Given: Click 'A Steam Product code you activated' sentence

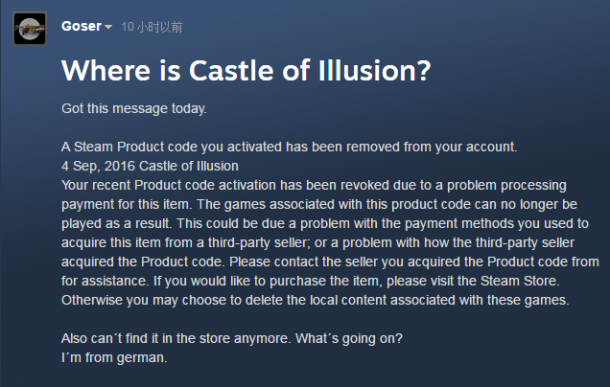Looking at the screenshot, I should click(289, 147).
